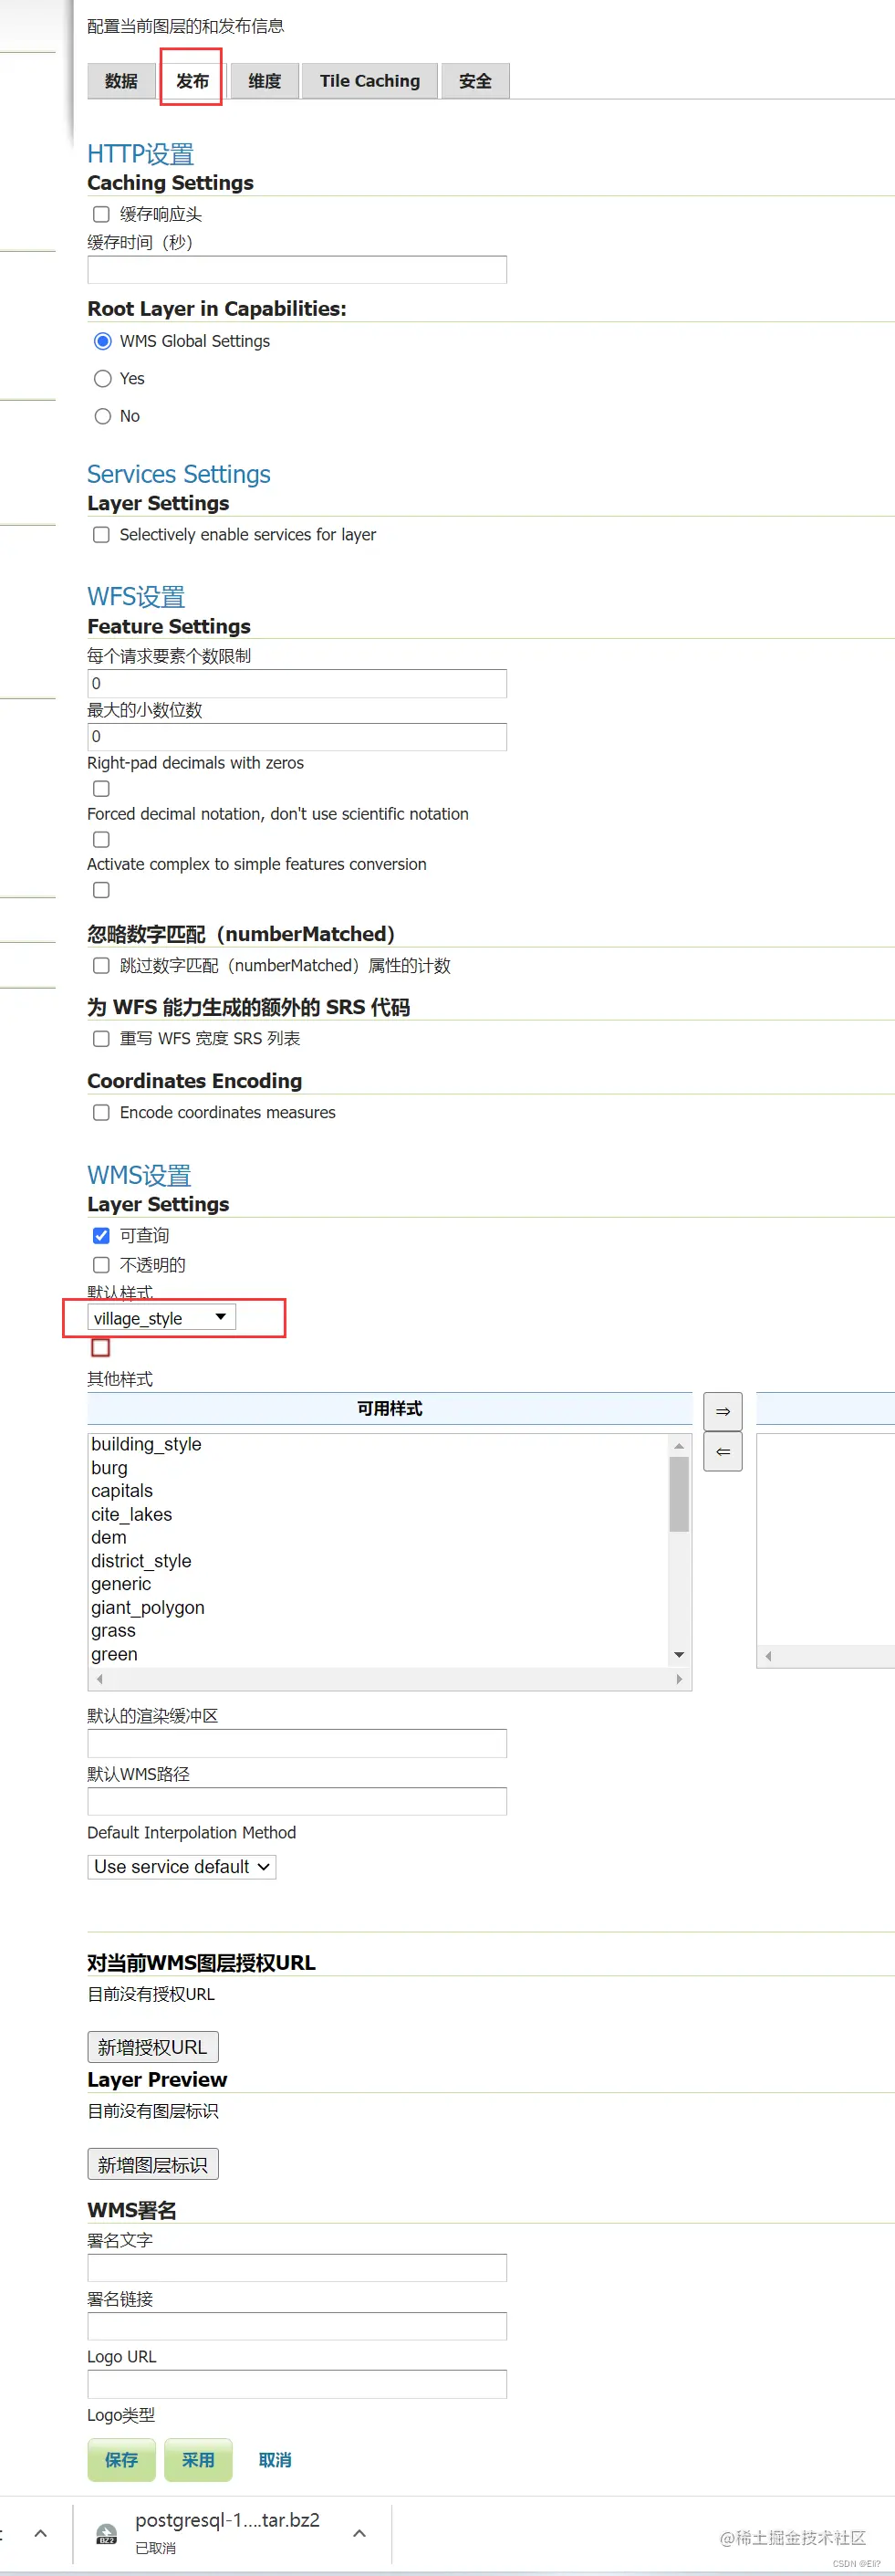The image size is (895, 2576).
Task: Select generic in available styles list
Action: click(121, 1584)
